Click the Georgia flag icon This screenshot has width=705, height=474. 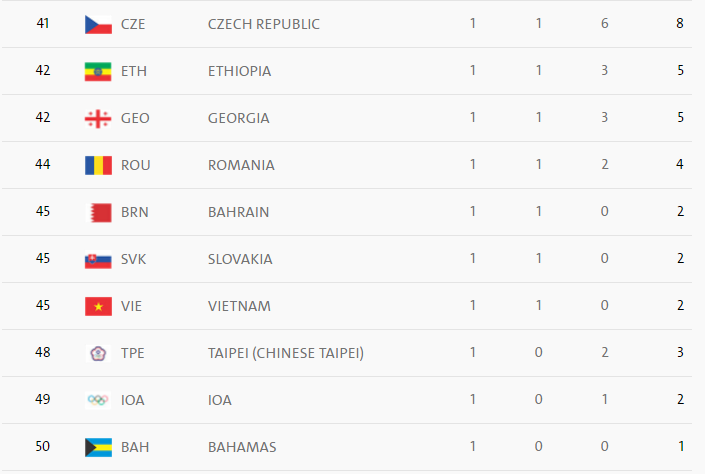click(x=98, y=118)
